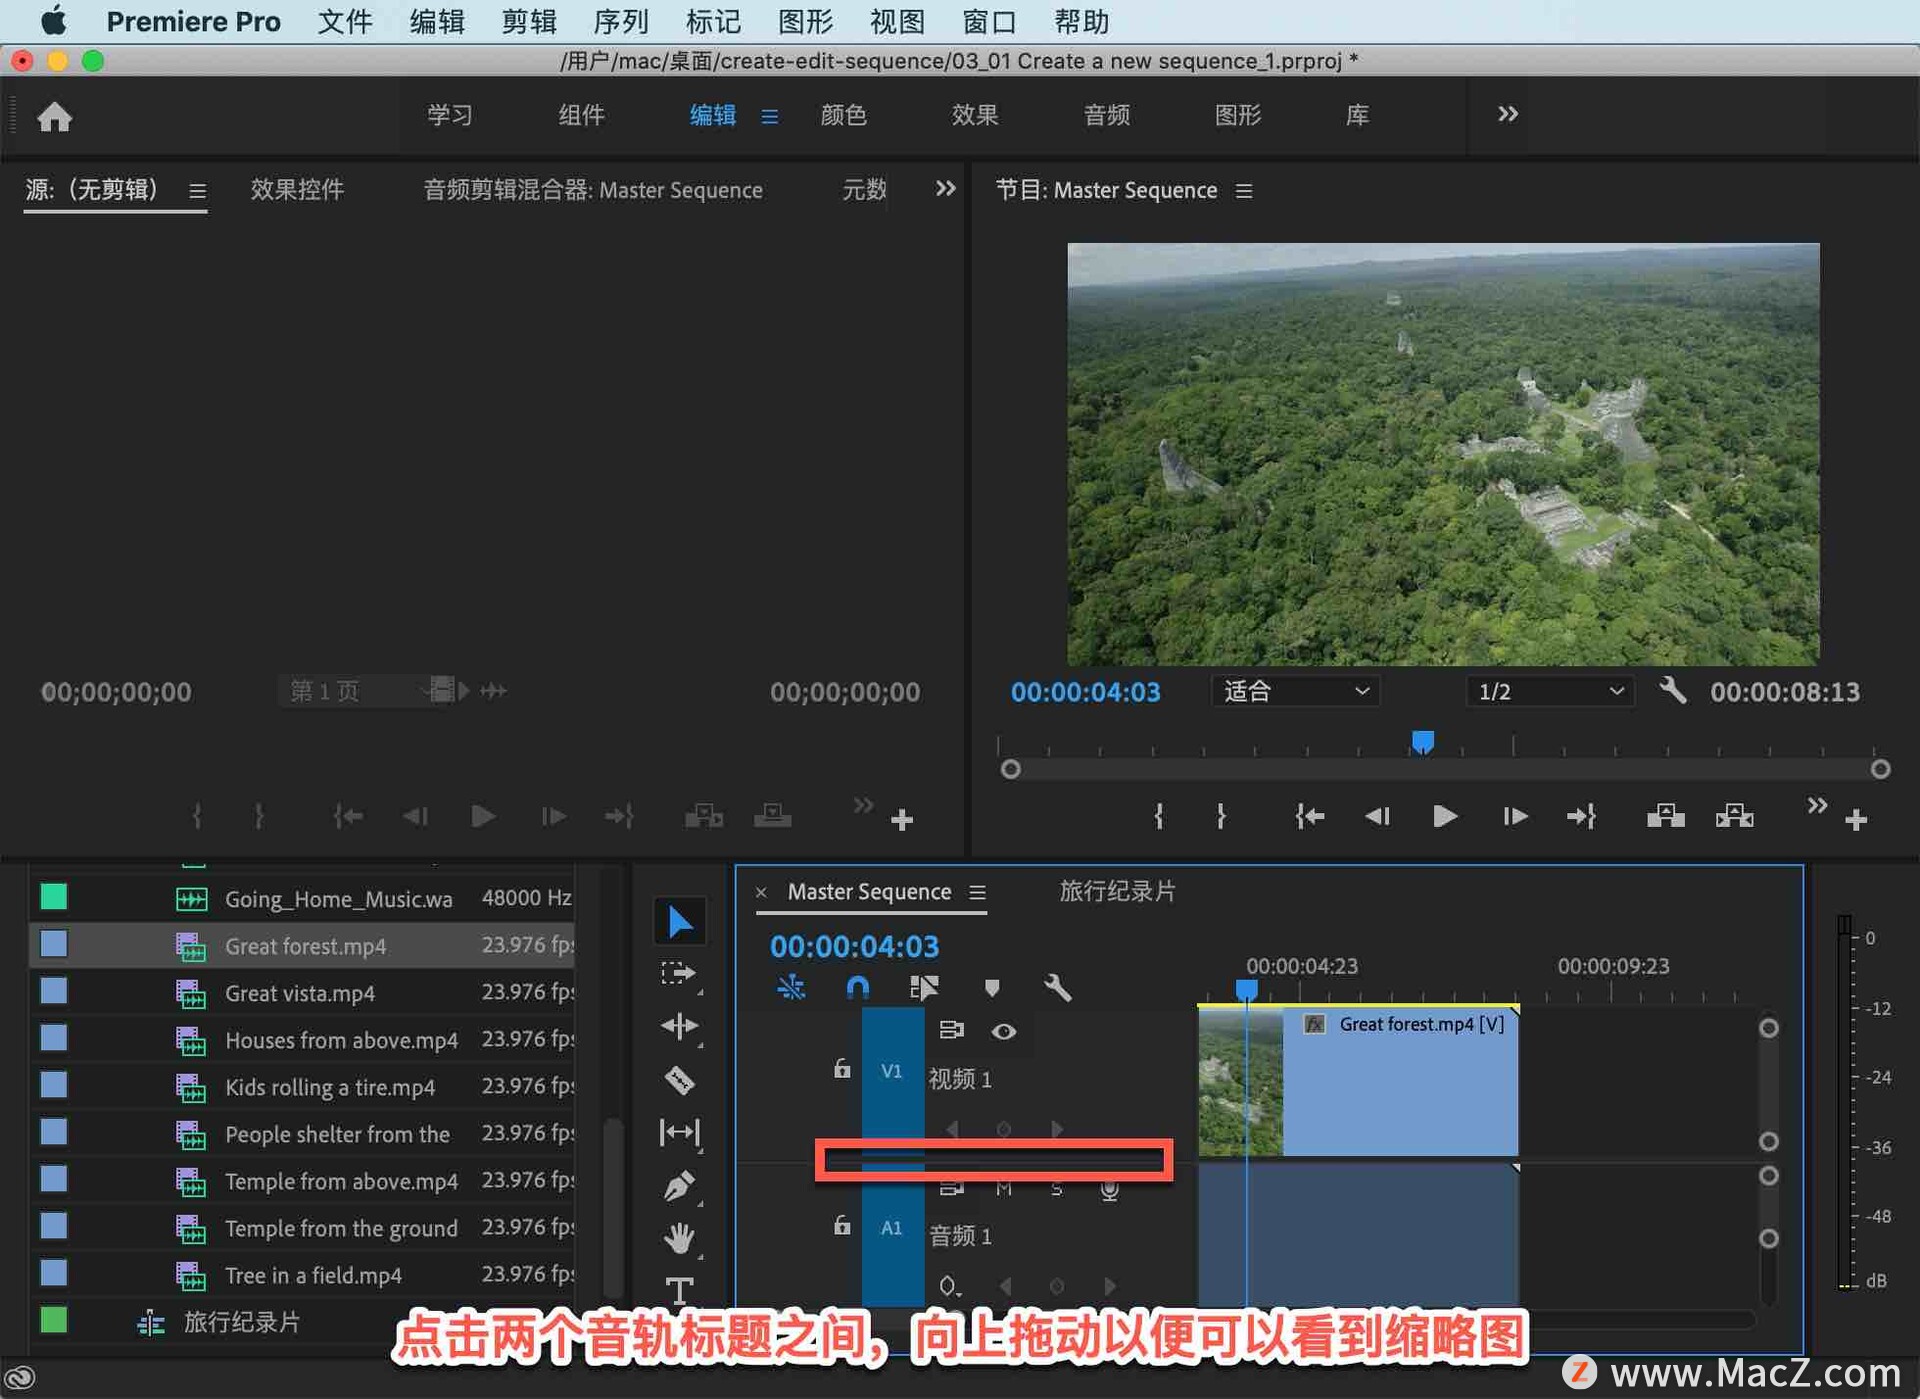Toggle lock on audio track A1

[x=842, y=1226]
